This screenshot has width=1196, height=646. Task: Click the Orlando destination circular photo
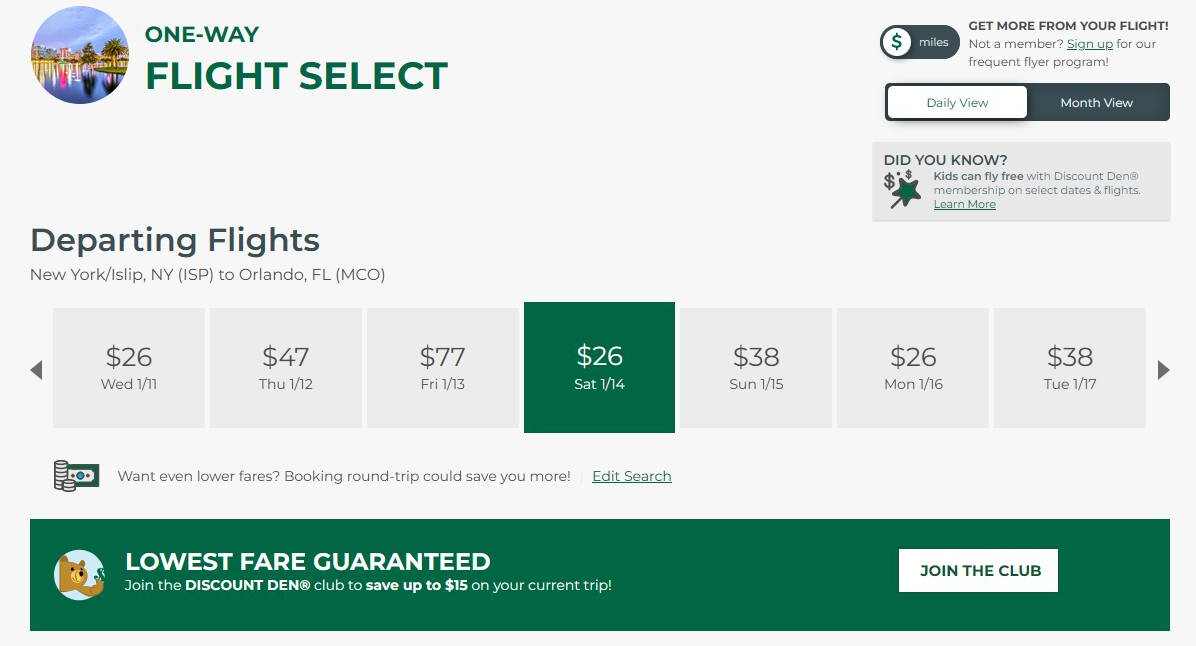[x=80, y=55]
